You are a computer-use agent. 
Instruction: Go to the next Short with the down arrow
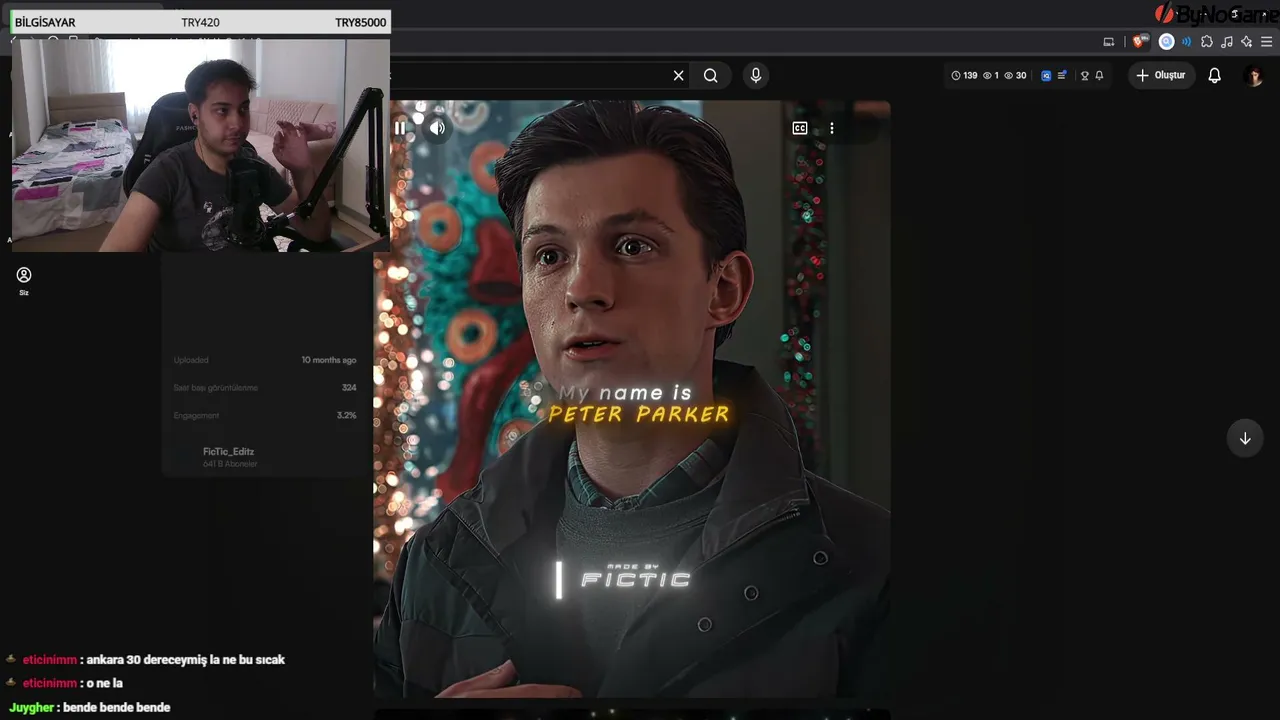pyautogui.click(x=1245, y=438)
